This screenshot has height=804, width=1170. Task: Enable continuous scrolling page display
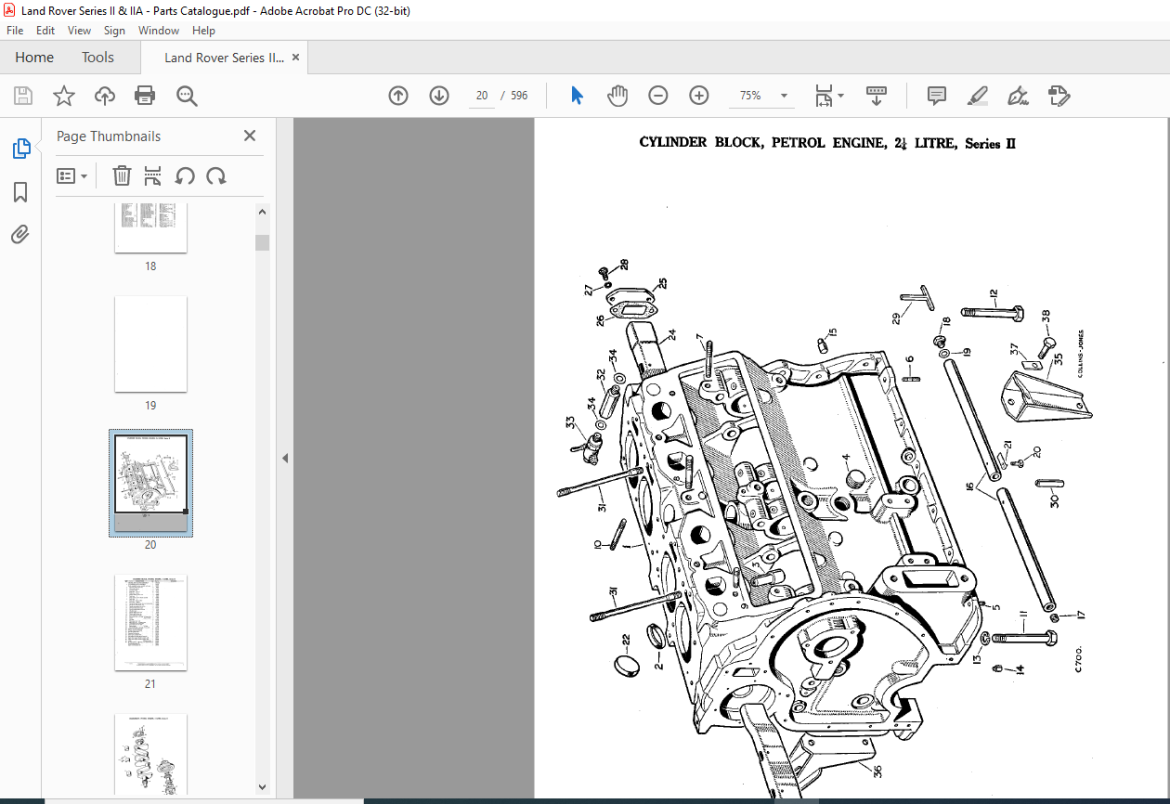[876, 95]
